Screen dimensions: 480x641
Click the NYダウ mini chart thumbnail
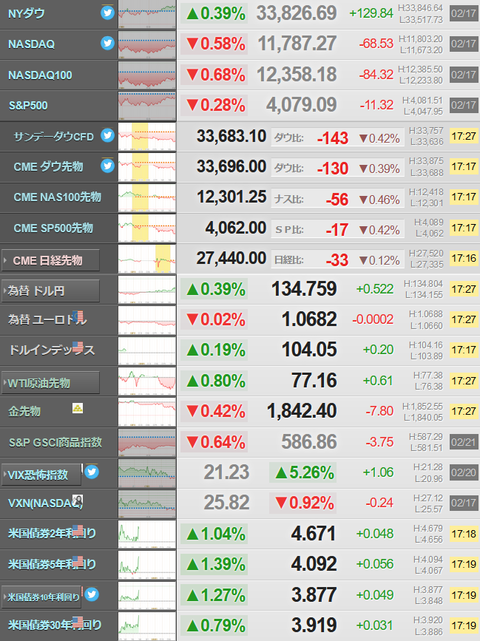tap(147, 14)
